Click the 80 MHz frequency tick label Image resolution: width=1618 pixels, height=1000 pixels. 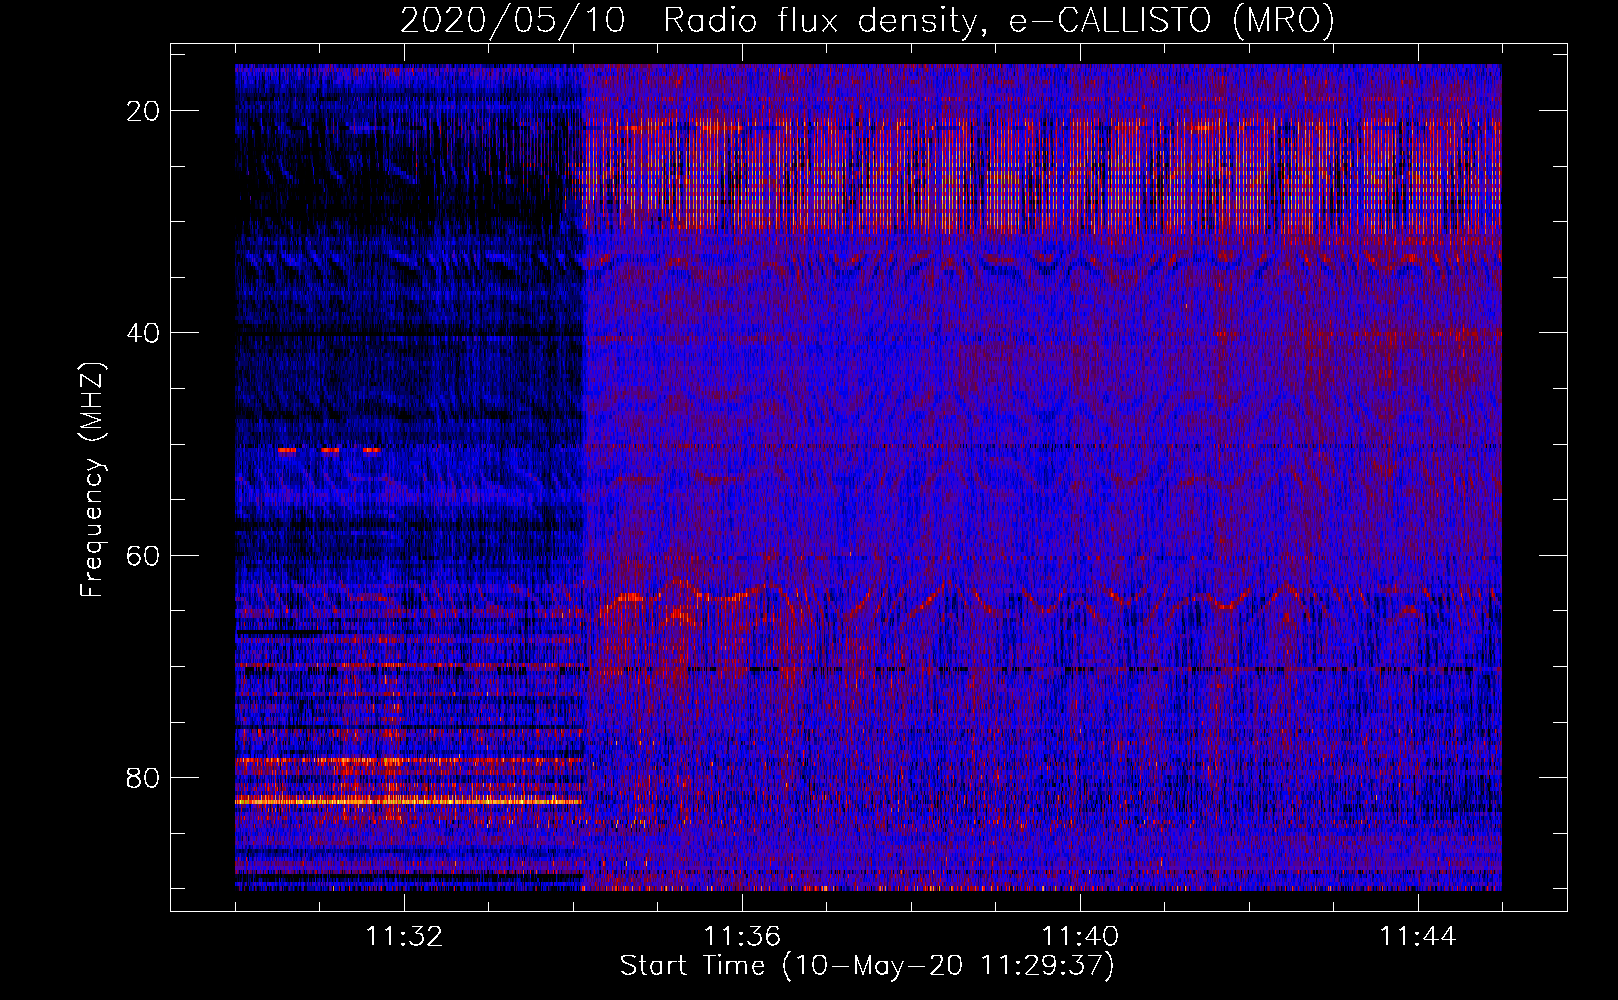(143, 777)
